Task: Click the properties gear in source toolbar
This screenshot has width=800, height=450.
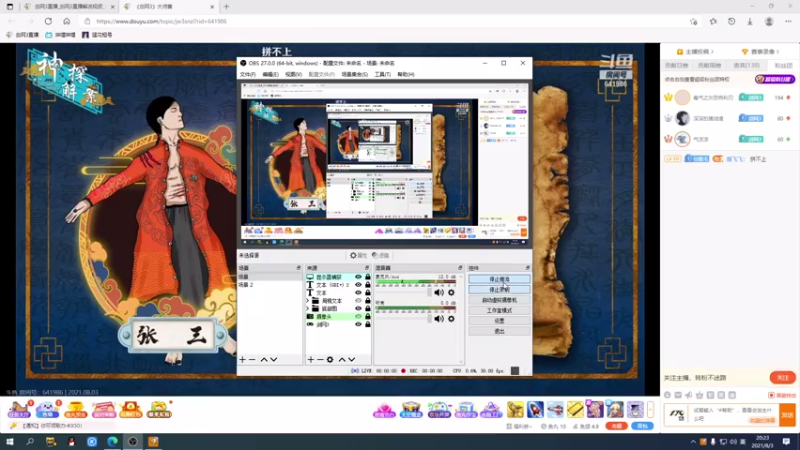Action: pos(358,255)
